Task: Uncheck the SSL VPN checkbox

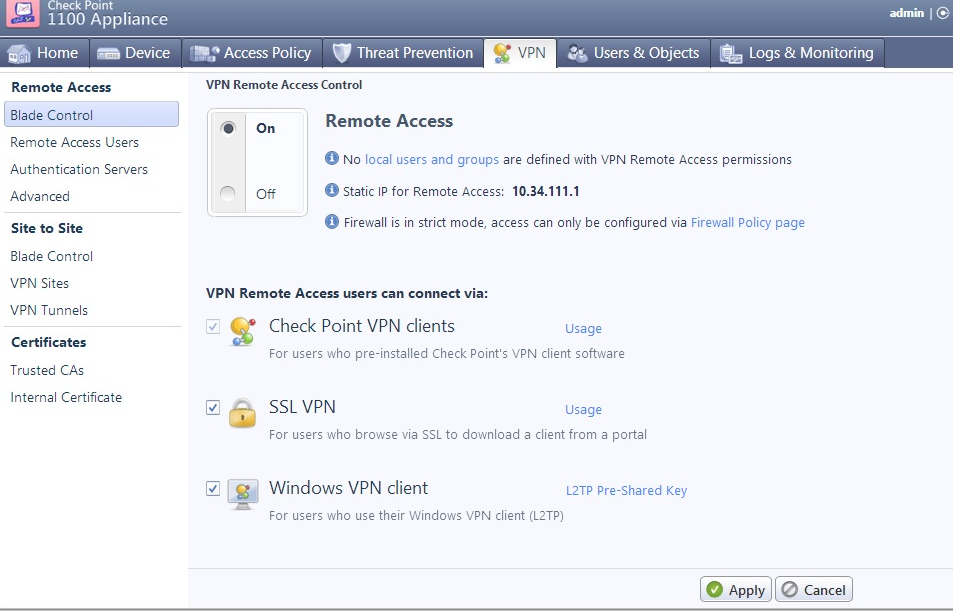Action: coord(212,407)
